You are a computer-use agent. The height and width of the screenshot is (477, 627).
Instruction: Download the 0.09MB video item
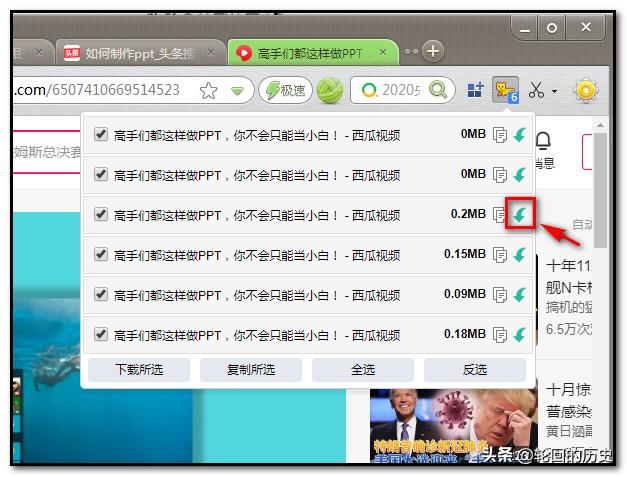[519, 294]
